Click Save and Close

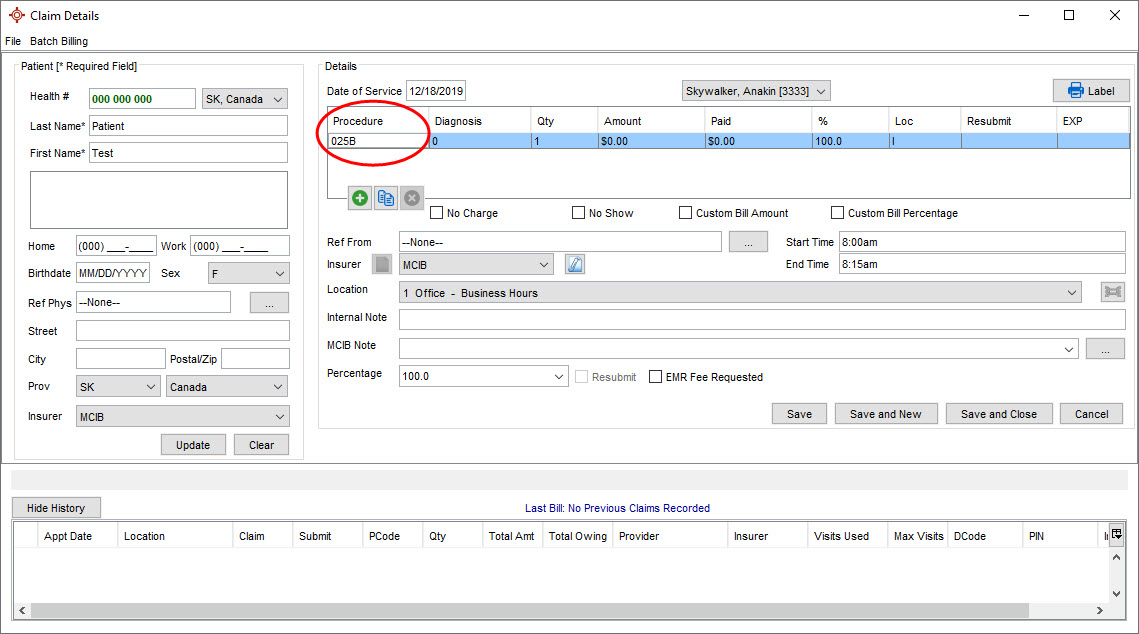(999, 413)
